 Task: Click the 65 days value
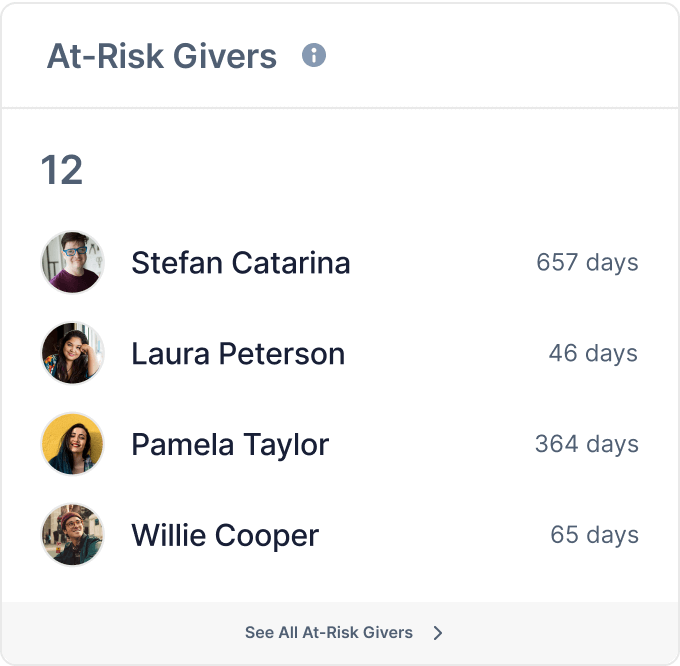594,535
